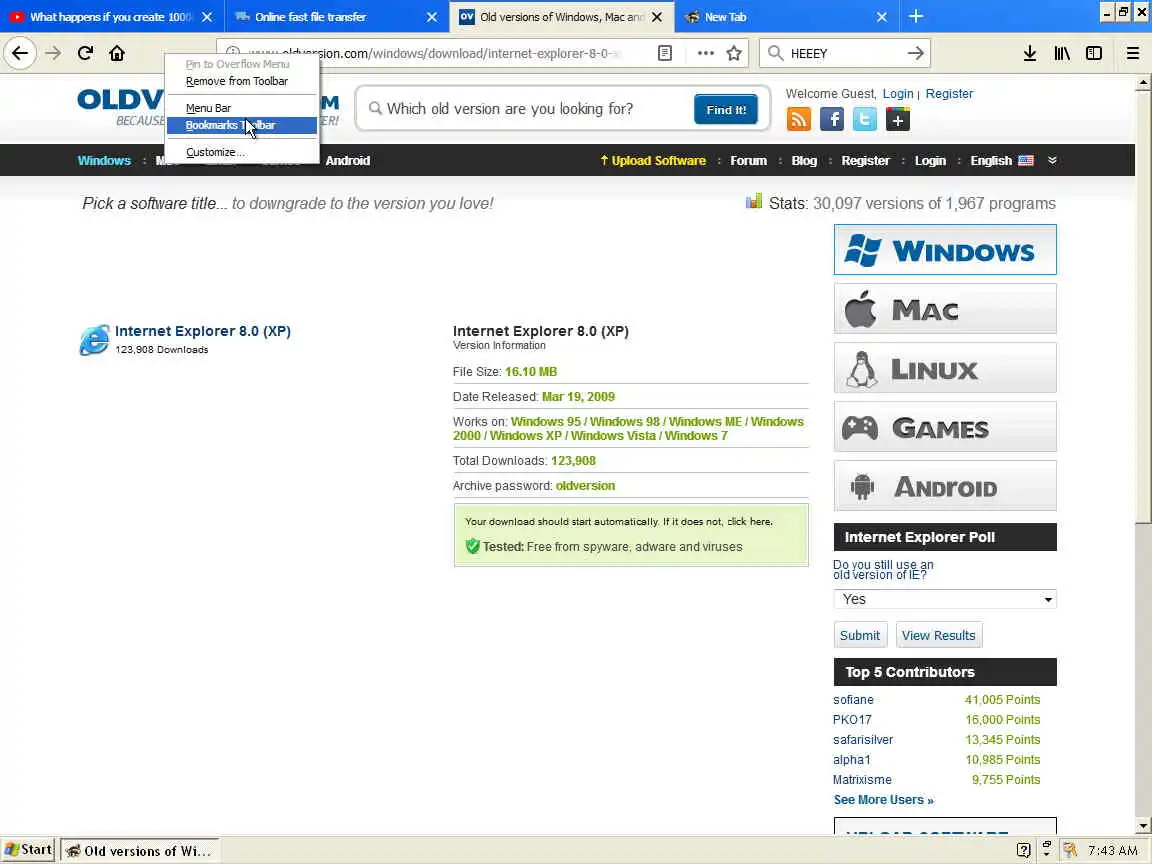1152x864 pixels.
Task: Click 'Old versions of Wi...' taskbar button
Action: pyautogui.click(x=140, y=851)
